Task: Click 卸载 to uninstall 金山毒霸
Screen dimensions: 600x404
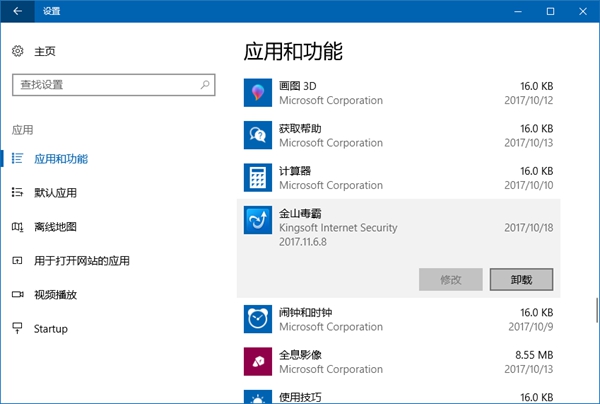Action: pos(521,280)
